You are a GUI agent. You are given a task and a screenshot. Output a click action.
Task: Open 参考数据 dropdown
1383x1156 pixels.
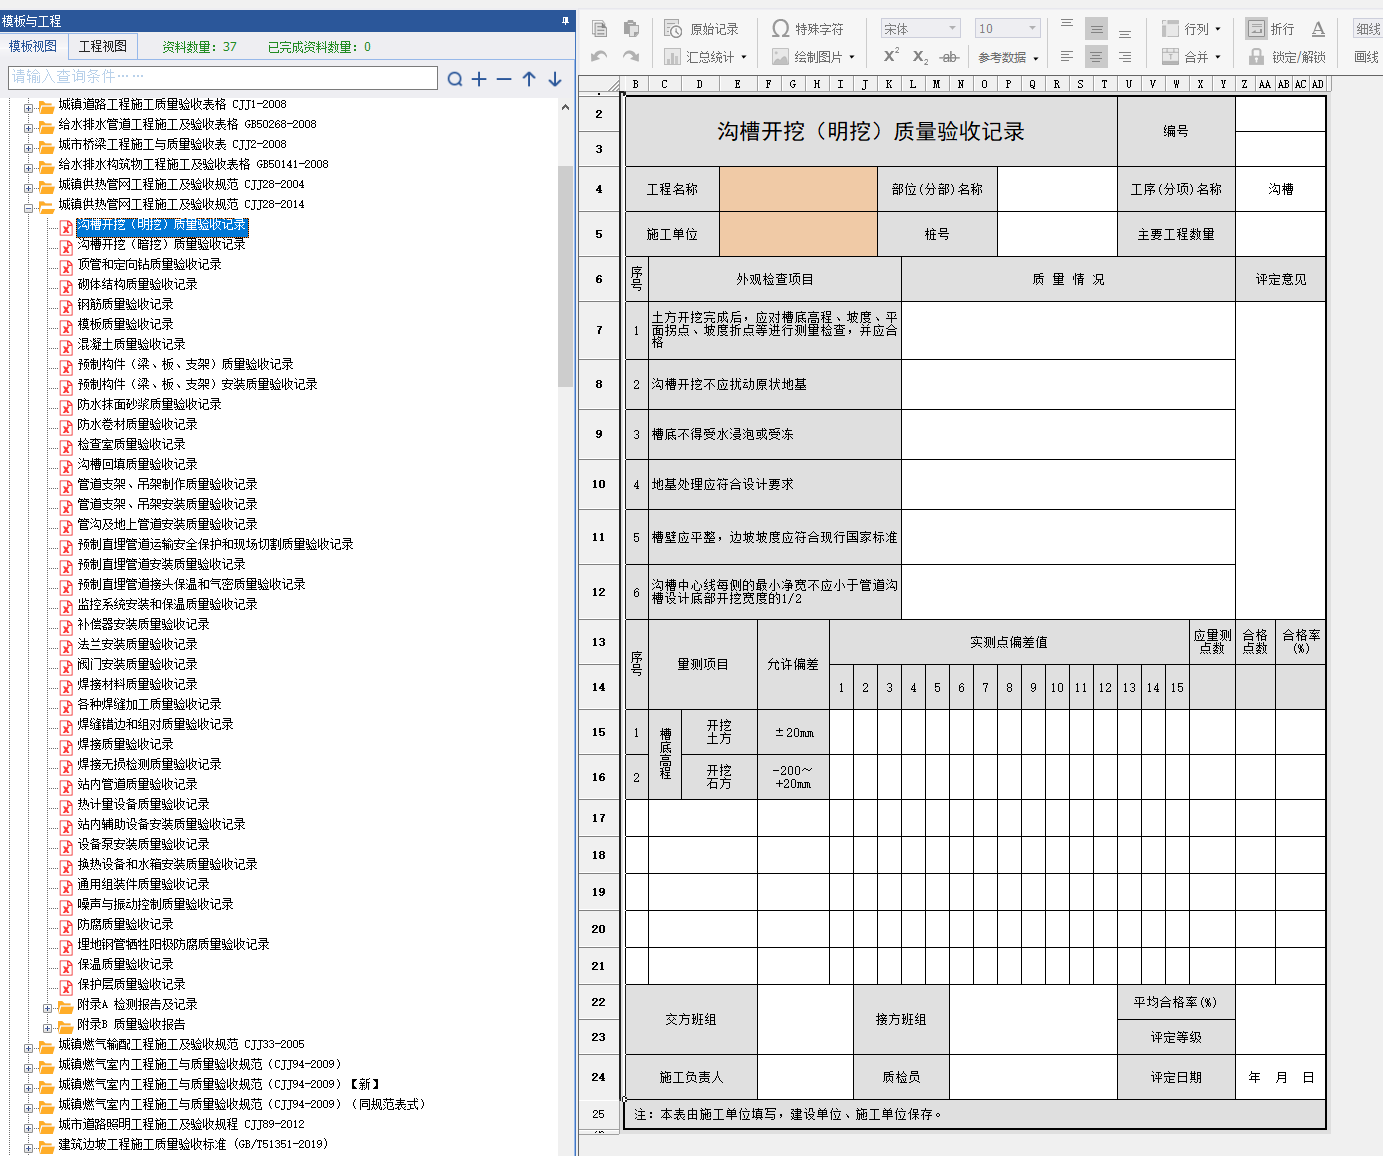(1008, 57)
